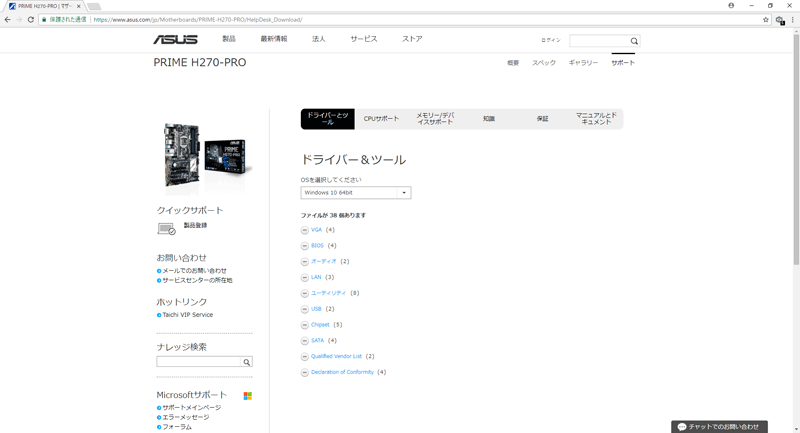This screenshot has width=800, height=433.
Task: Click the Chrome profile user icon
Action: coord(731,6)
